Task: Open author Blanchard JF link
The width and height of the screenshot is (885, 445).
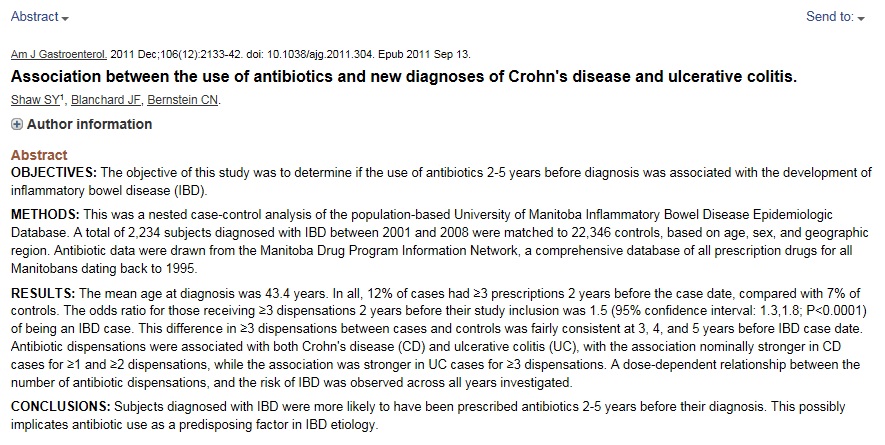Action: [106, 101]
